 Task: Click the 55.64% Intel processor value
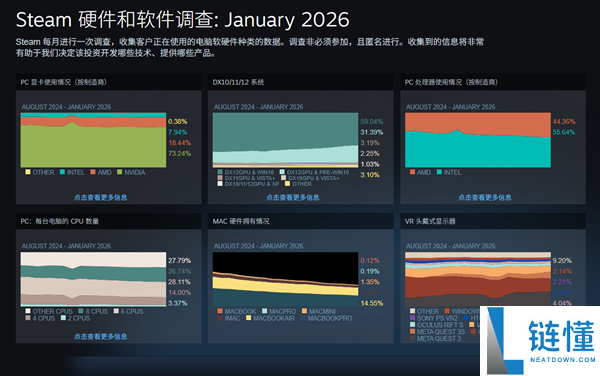[x=564, y=132]
